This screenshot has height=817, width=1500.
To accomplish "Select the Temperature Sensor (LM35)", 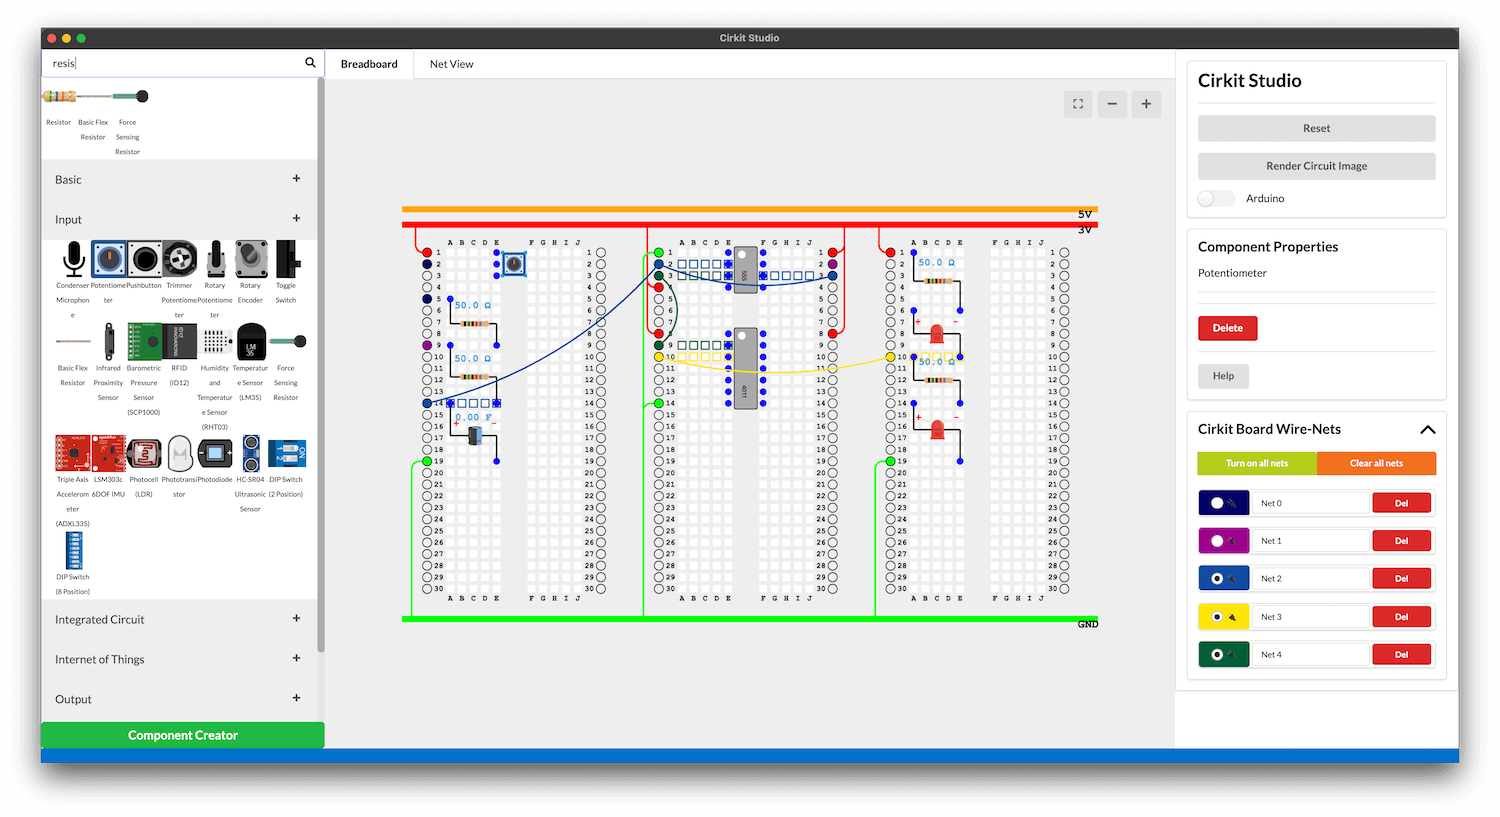I will tap(251, 342).
